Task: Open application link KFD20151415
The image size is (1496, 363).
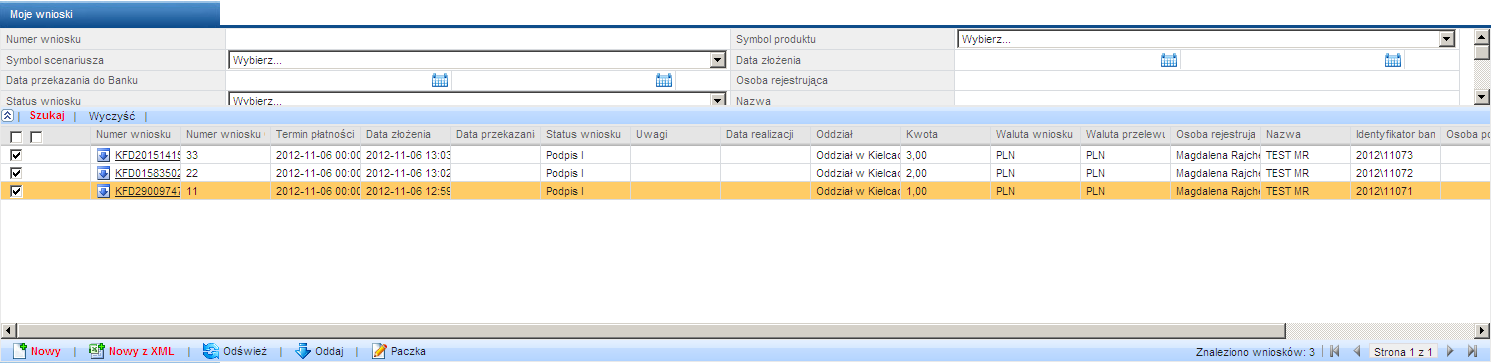Action: coord(147,156)
